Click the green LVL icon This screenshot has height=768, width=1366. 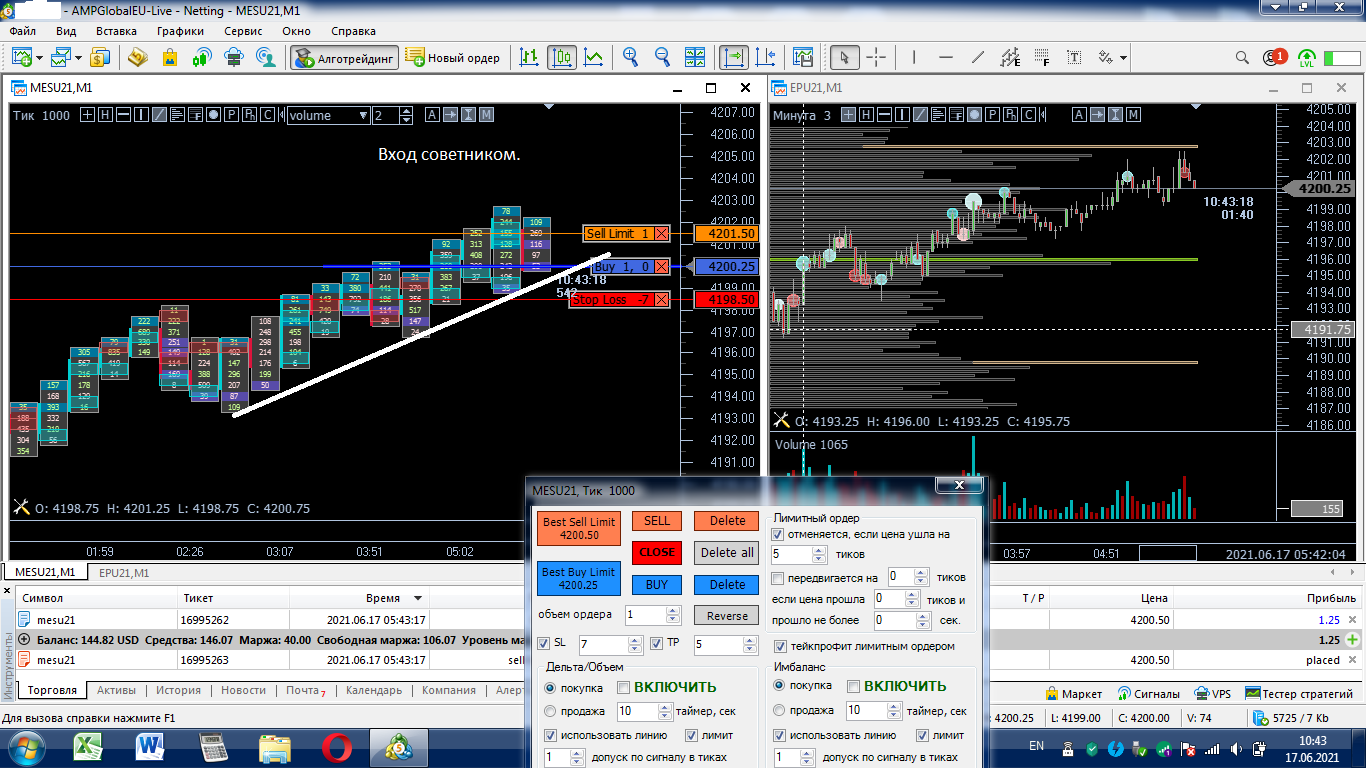pos(1307,58)
